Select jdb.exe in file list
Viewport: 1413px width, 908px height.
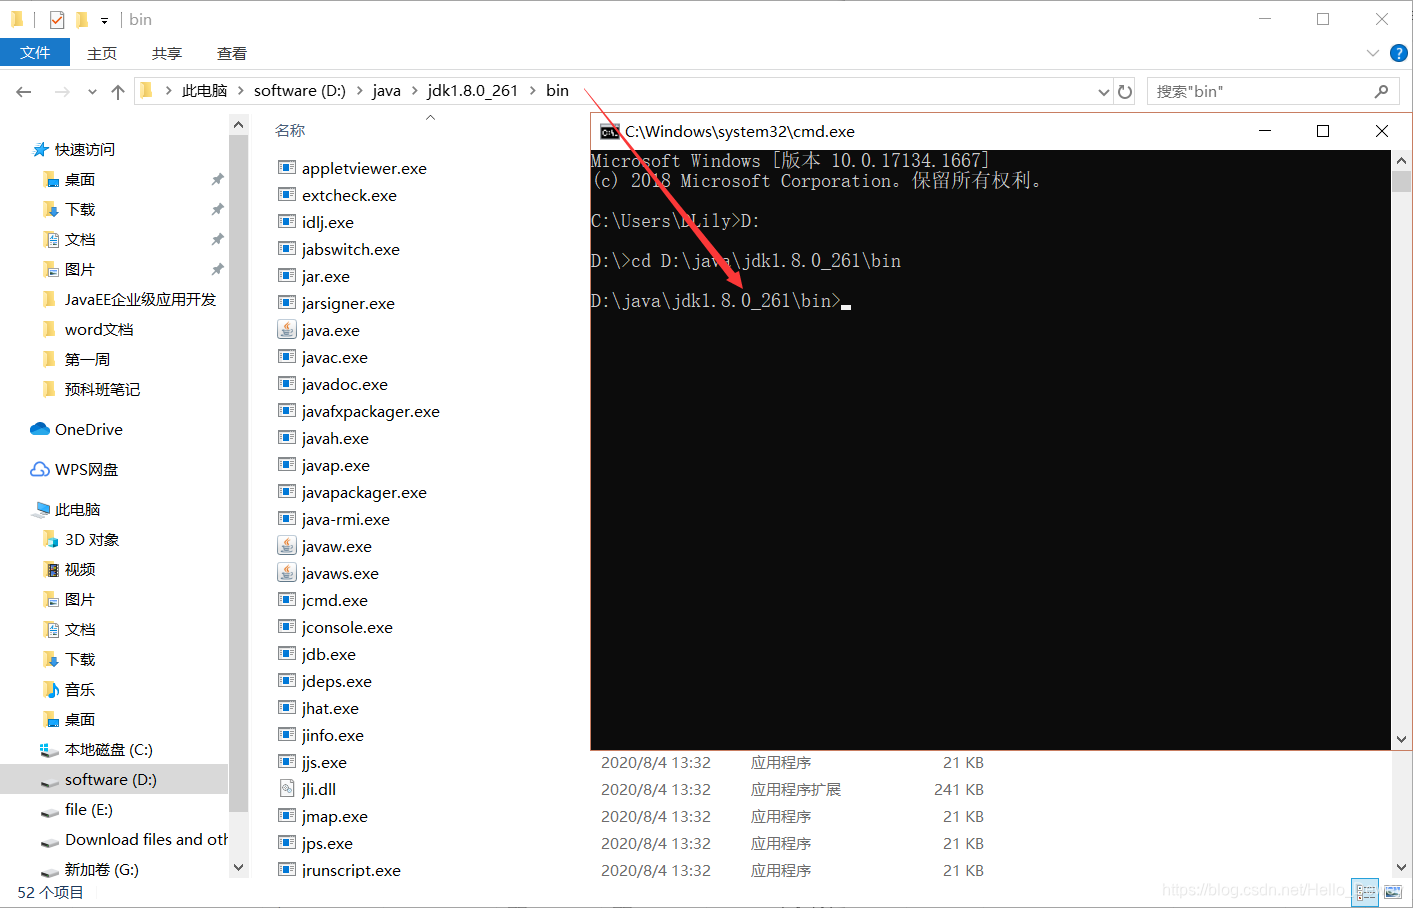328,654
